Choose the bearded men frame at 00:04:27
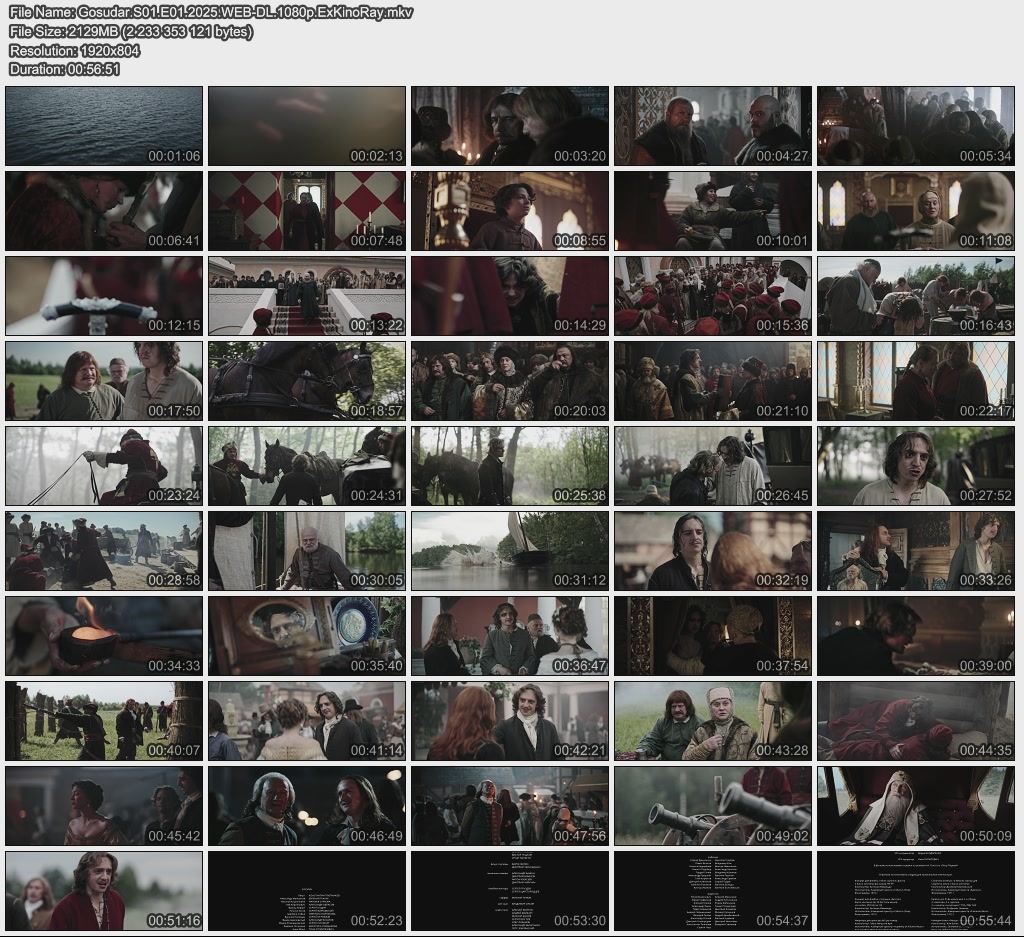 click(x=713, y=126)
